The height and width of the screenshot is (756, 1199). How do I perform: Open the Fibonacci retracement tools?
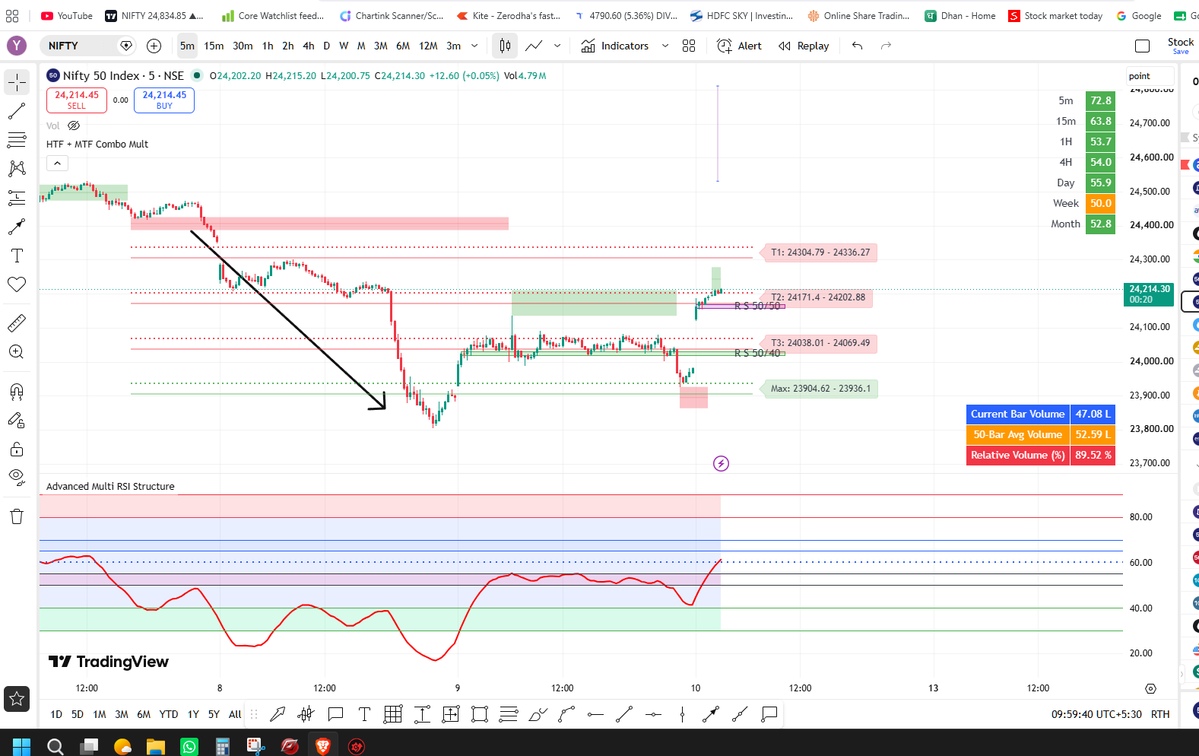(x=17, y=140)
